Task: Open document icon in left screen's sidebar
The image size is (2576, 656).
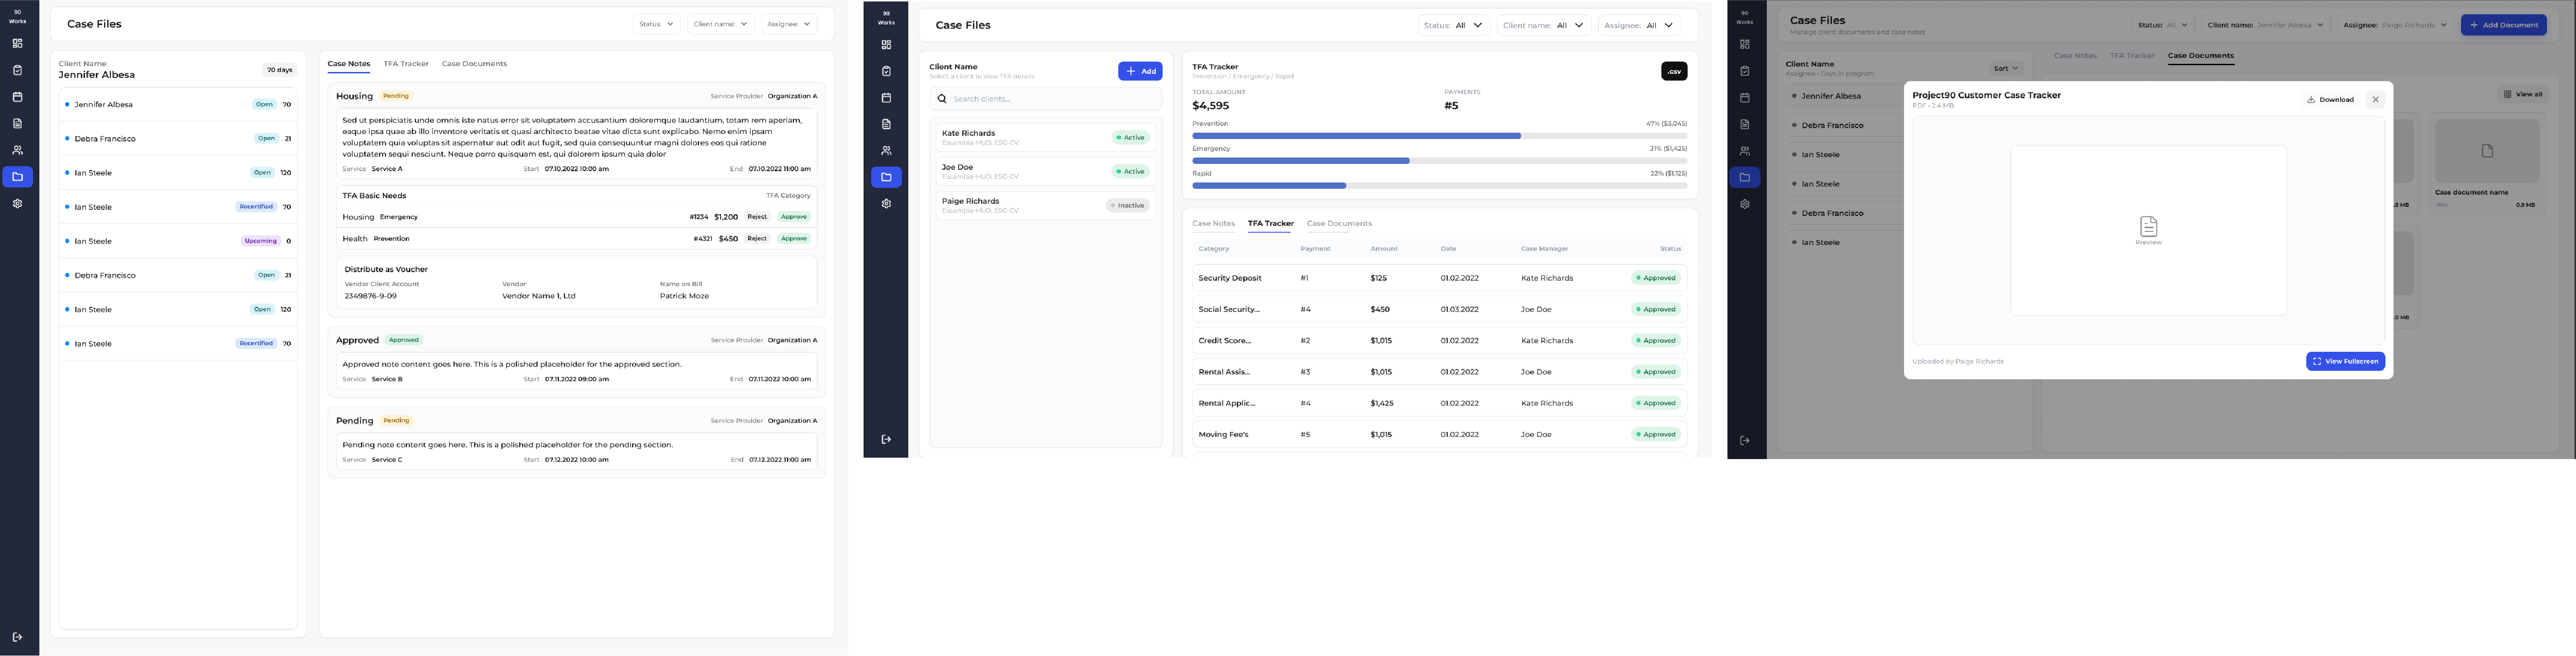Action: coord(17,123)
